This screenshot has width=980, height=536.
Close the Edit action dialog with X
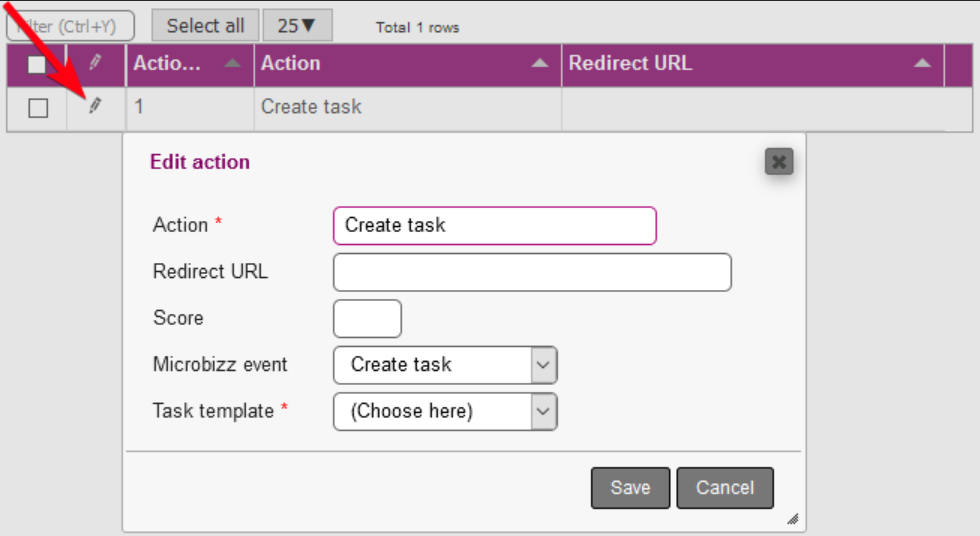click(779, 161)
